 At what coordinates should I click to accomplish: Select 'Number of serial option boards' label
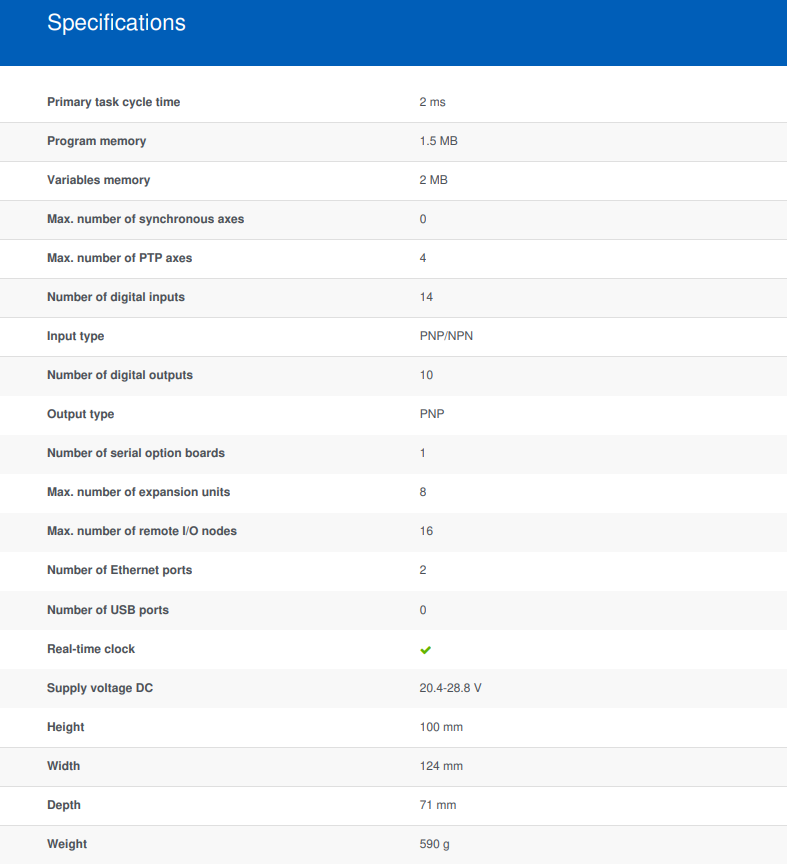click(136, 453)
